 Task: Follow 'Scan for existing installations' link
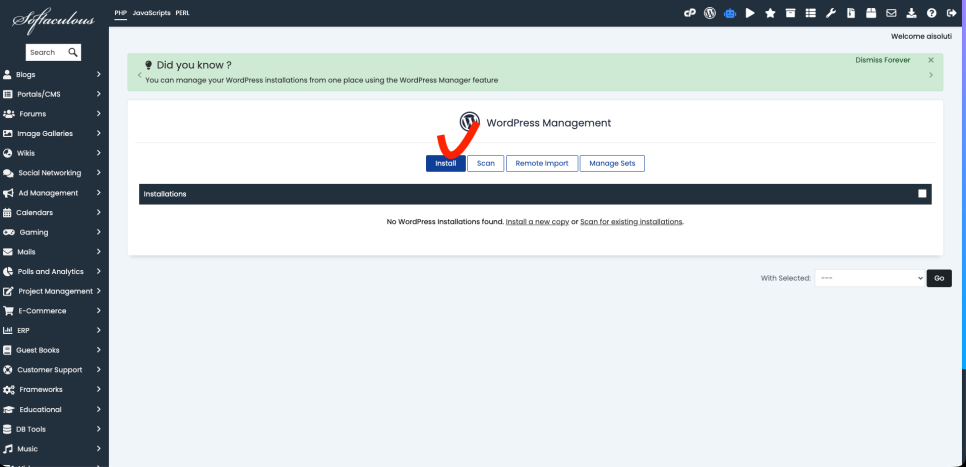tap(631, 222)
